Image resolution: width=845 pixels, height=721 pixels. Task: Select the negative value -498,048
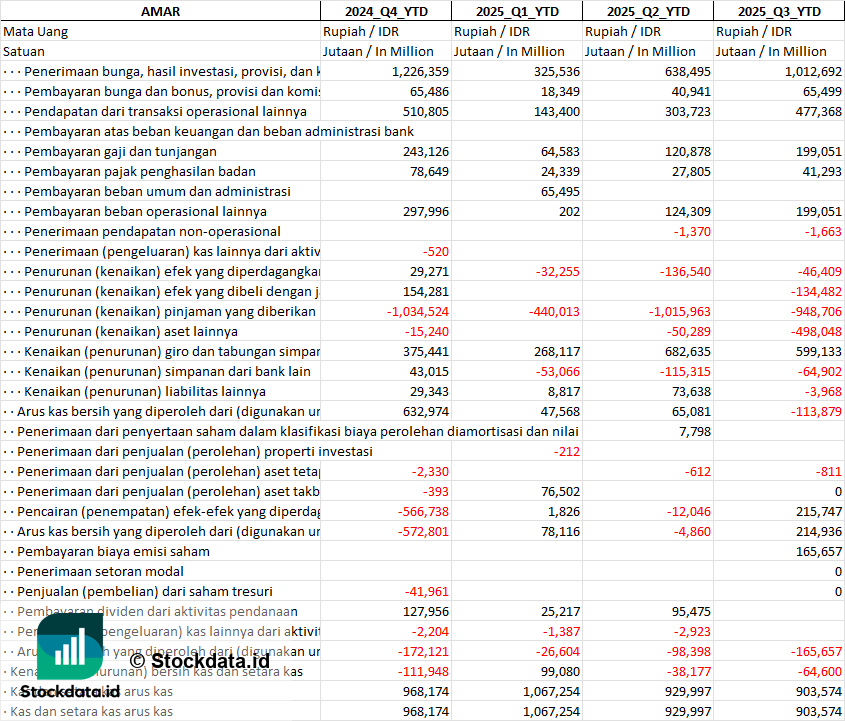[x=816, y=331]
